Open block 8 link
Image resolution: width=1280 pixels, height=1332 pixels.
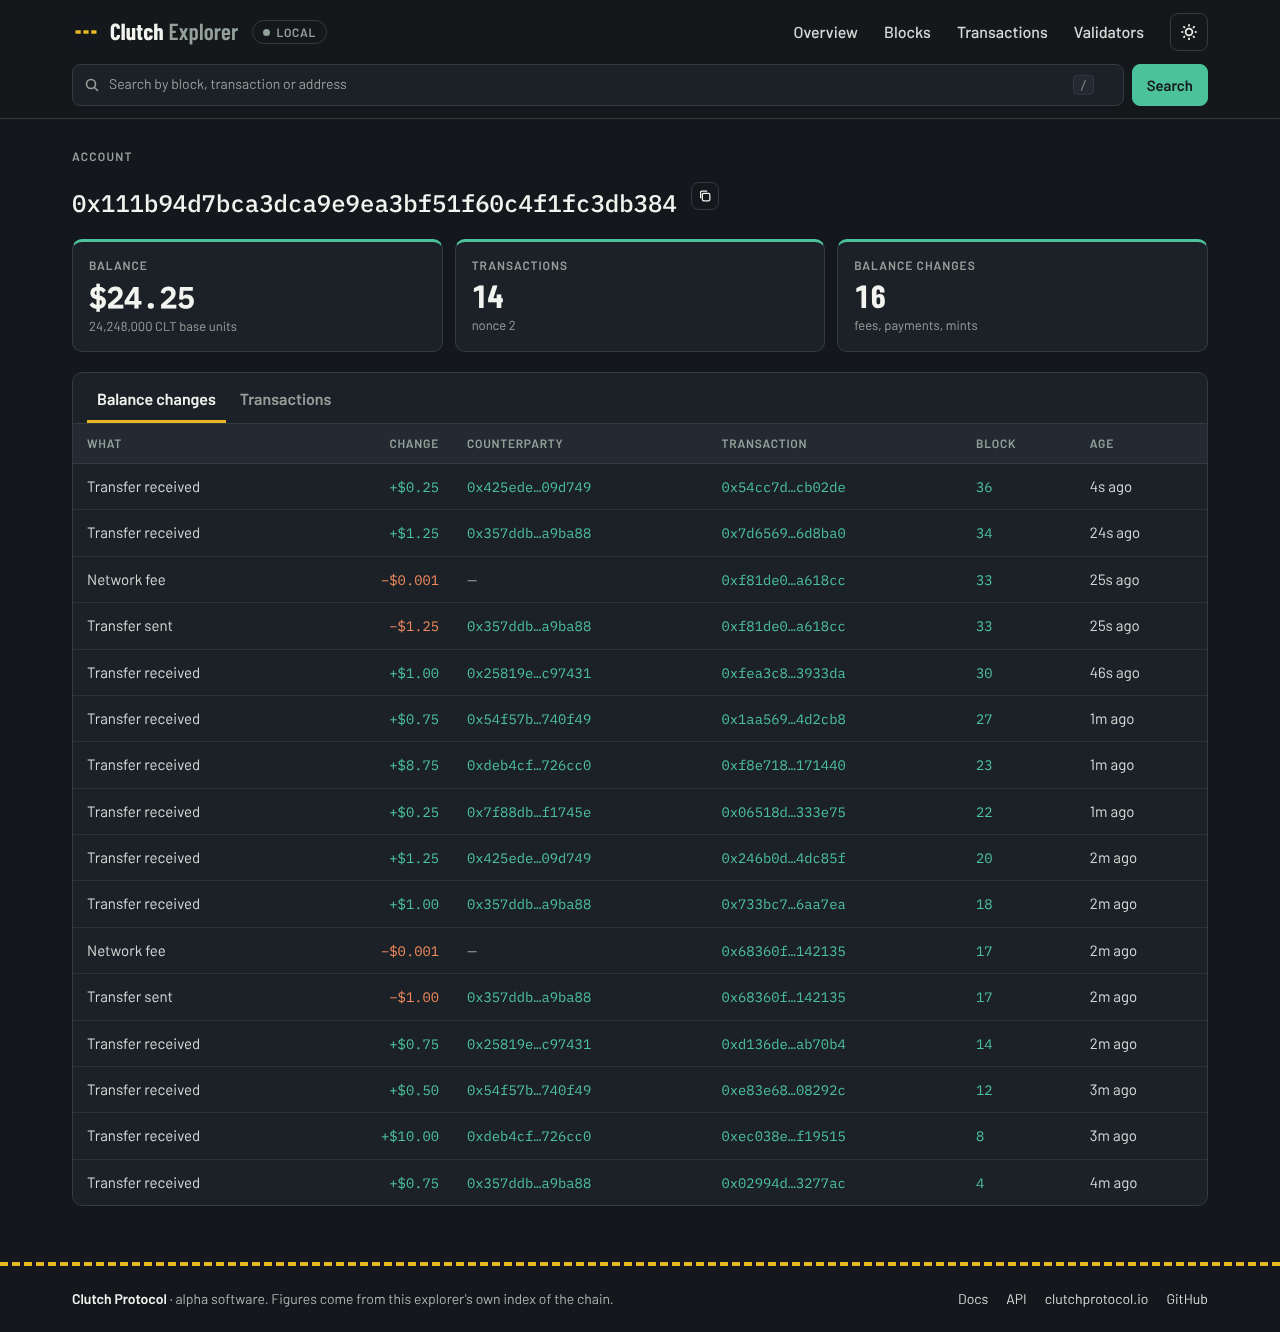(980, 1136)
